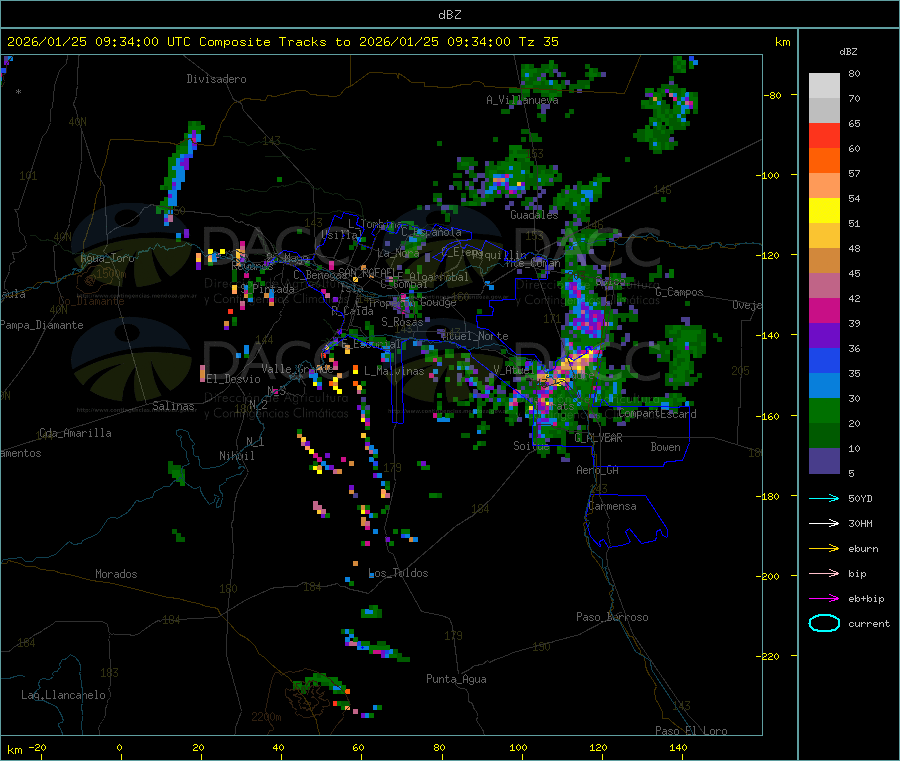The height and width of the screenshot is (761, 900).
Task: Click the Goudge map label
Action: click(438, 302)
